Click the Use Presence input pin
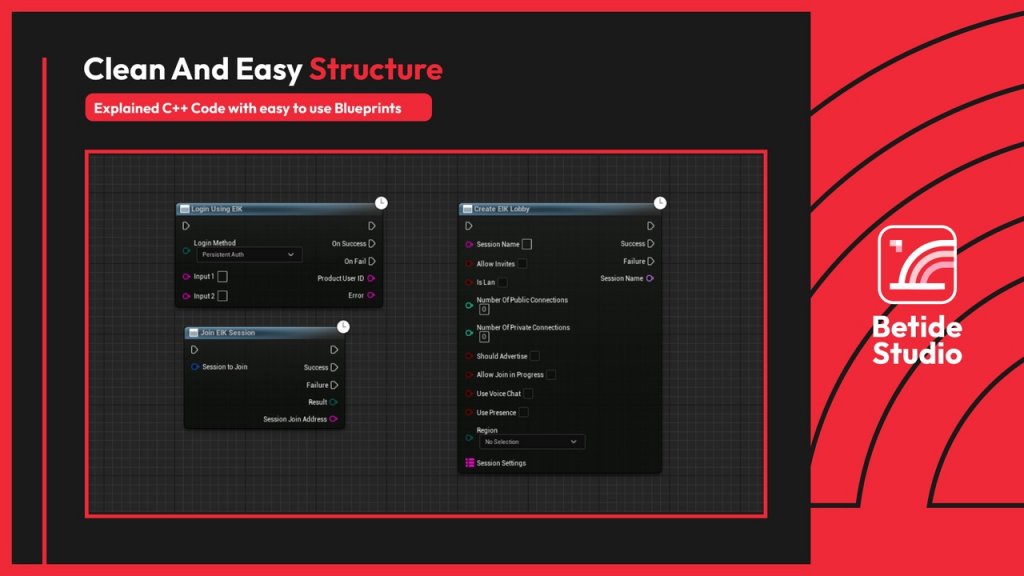The width and height of the screenshot is (1024, 576). coord(469,413)
